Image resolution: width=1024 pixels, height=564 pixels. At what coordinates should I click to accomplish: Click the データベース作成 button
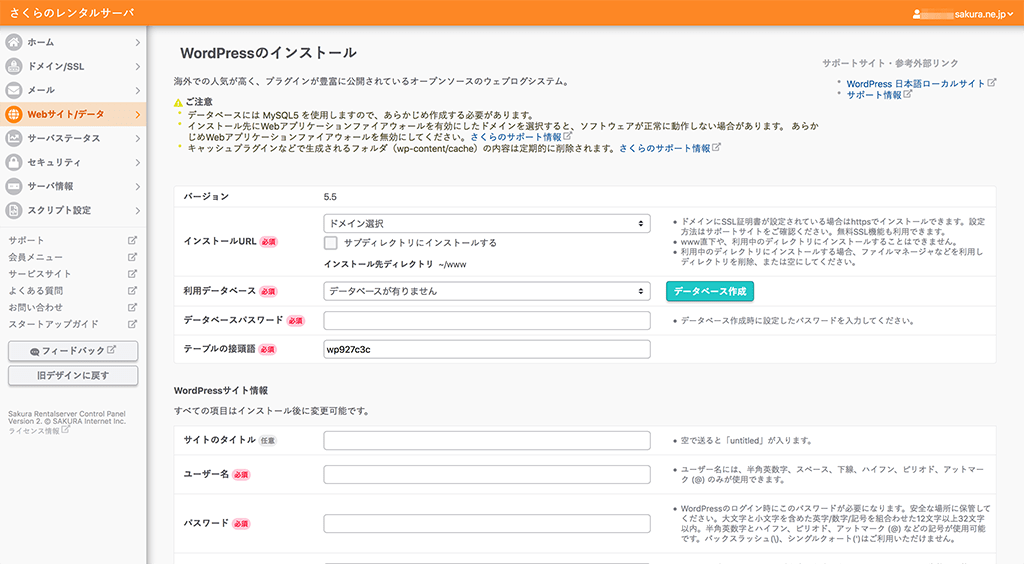tap(710, 291)
